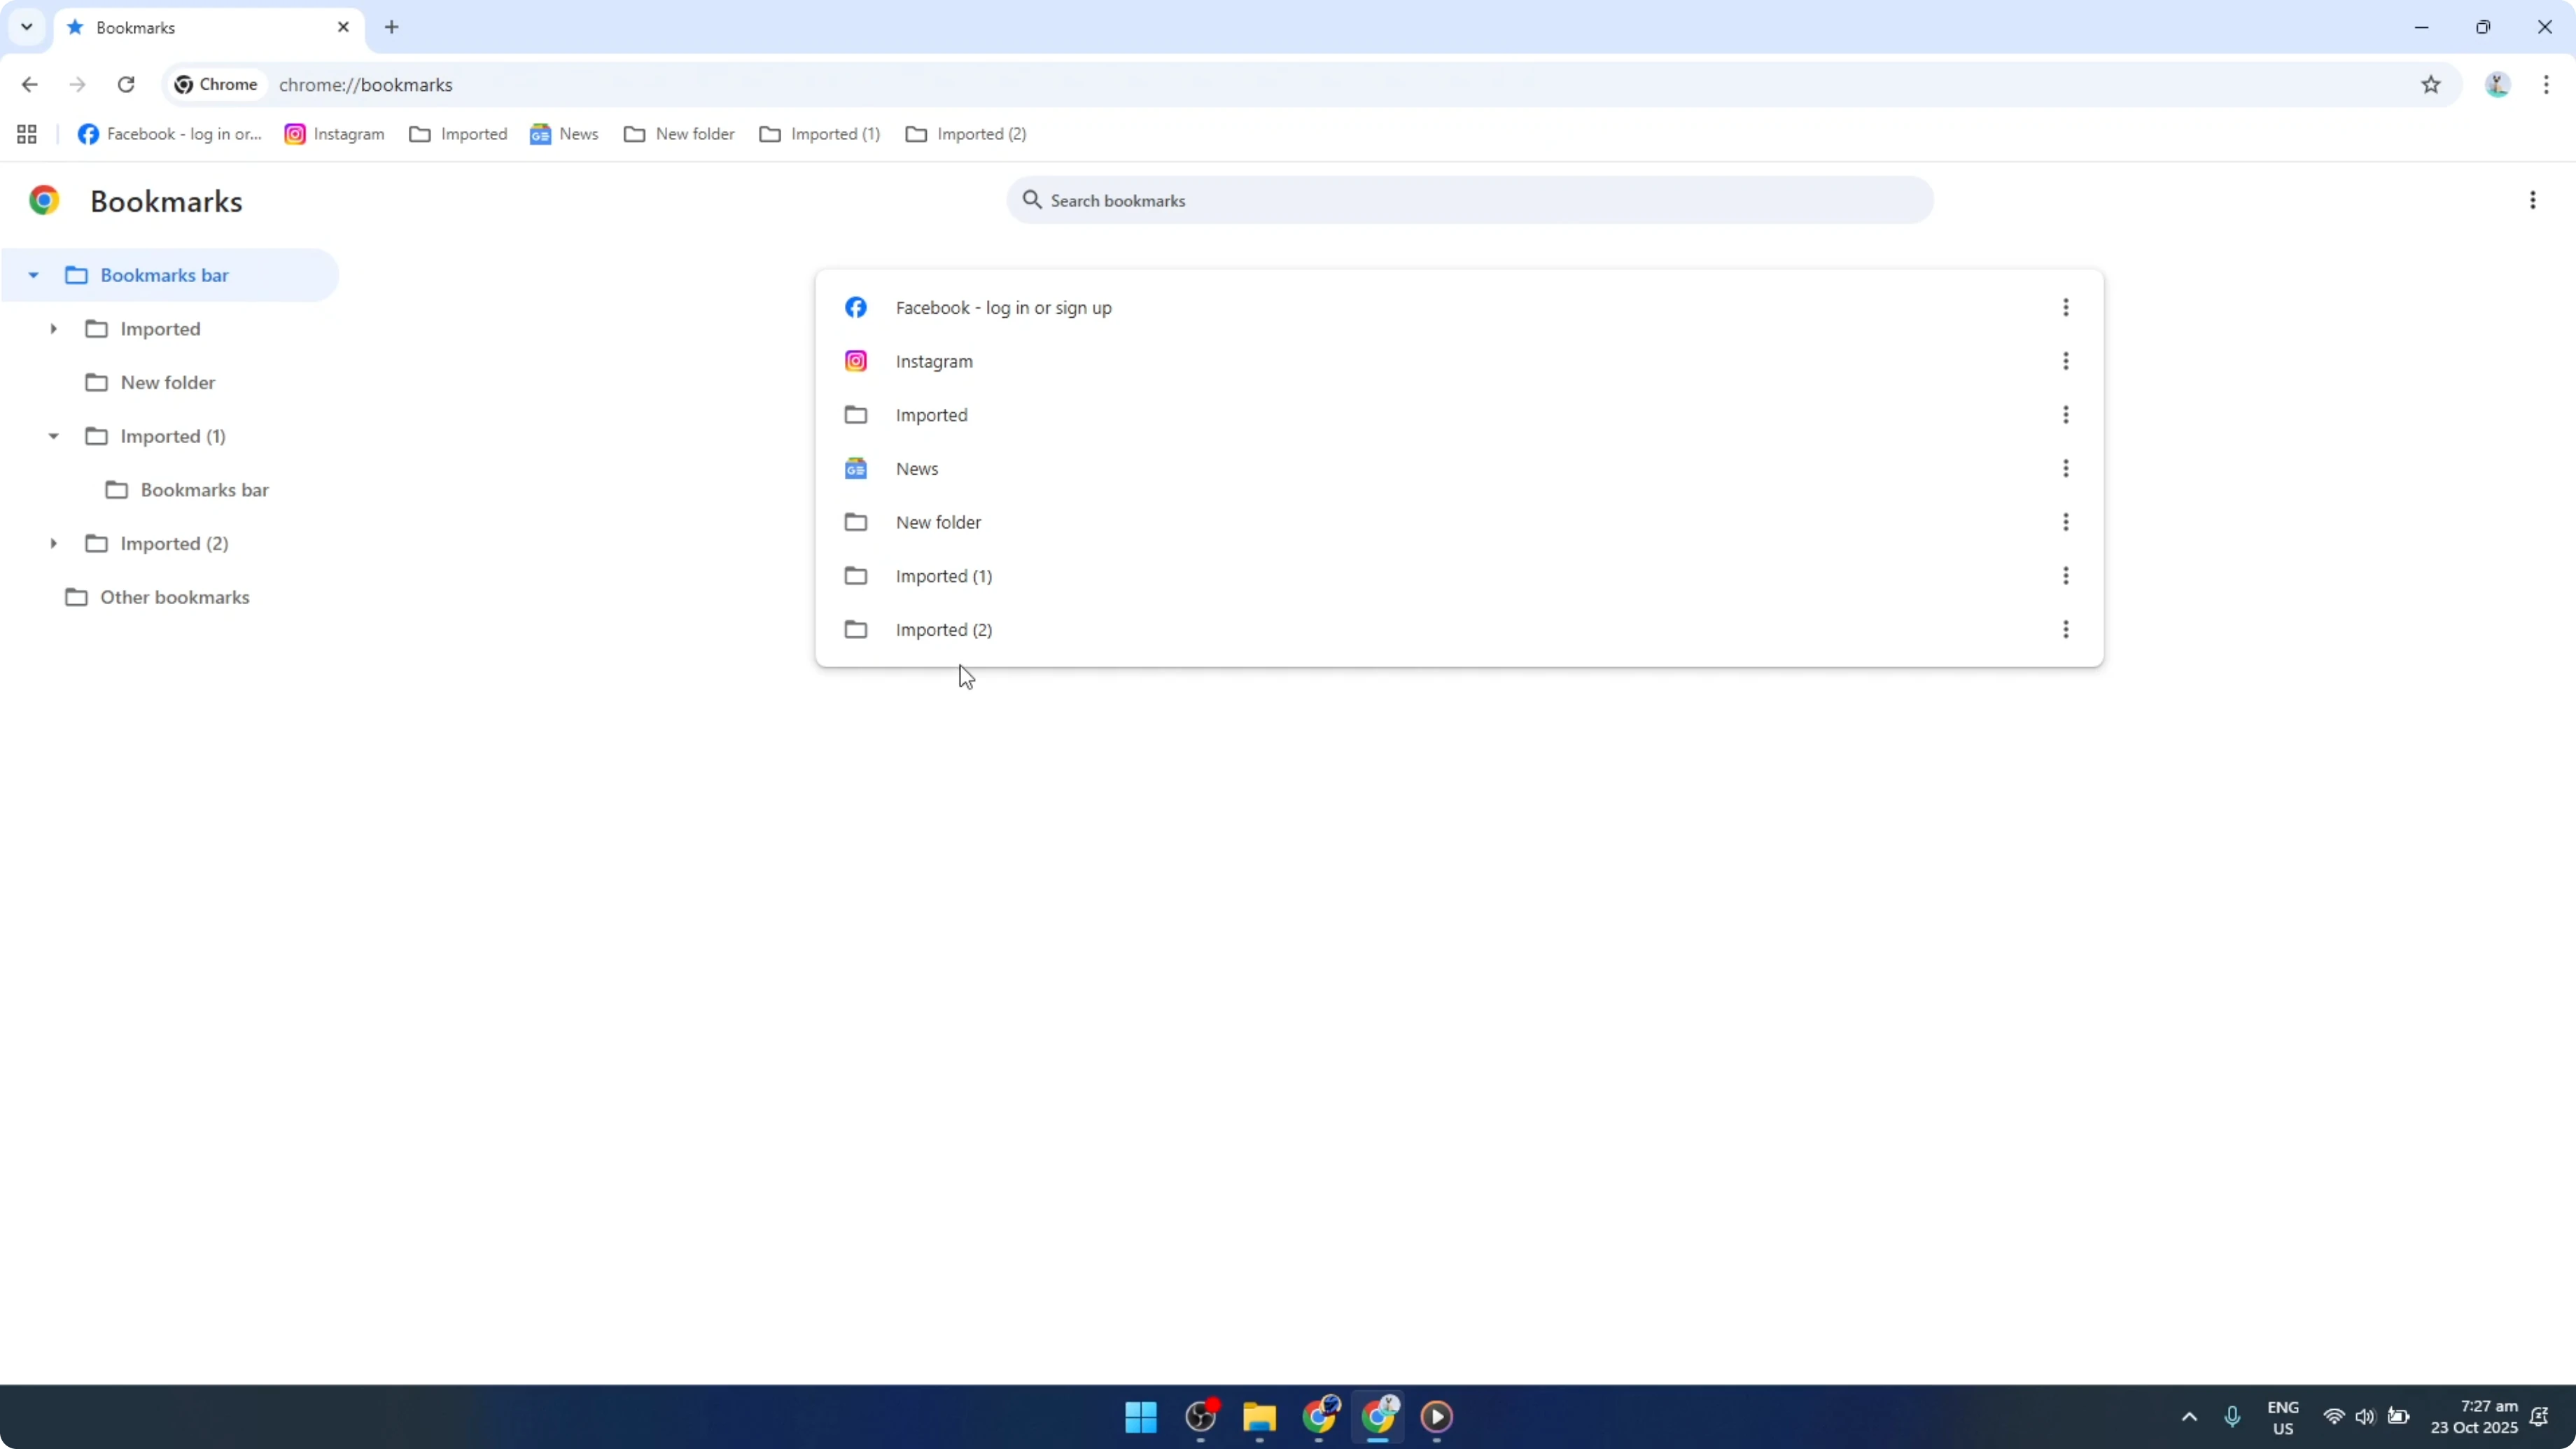Open more actions for Imported (2) row
The width and height of the screenshot is (2576, 1449).
click(2065, 629)
